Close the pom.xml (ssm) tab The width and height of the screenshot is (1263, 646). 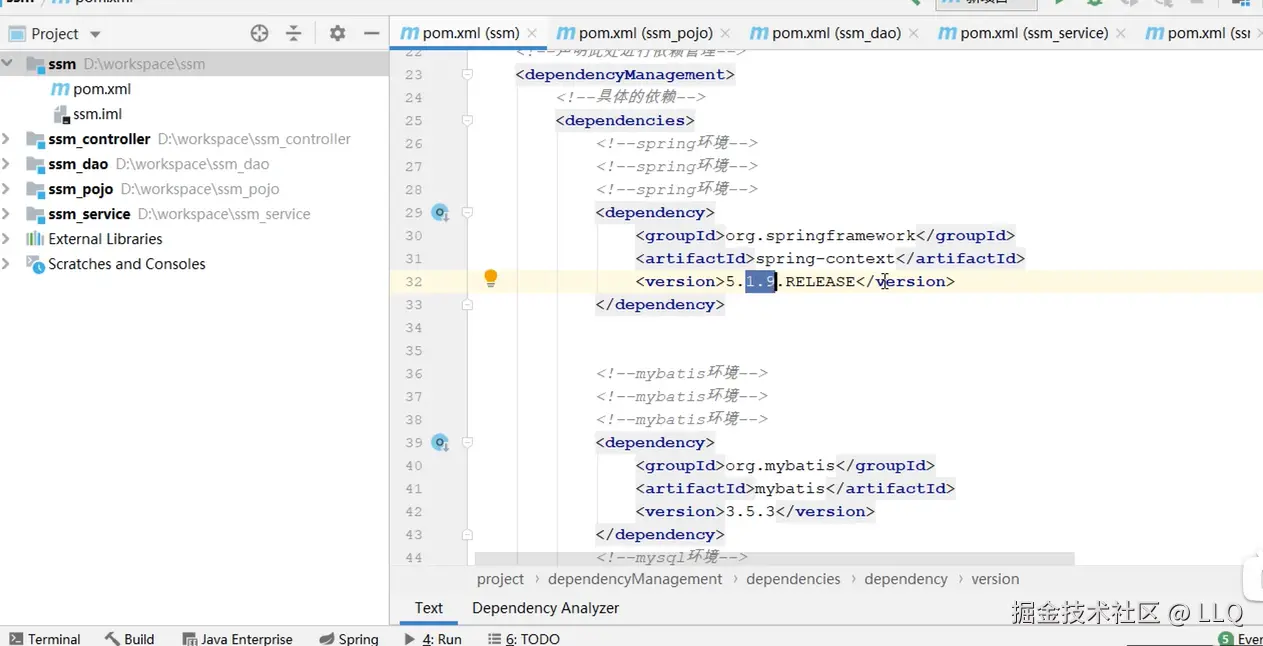coord(531,33)
